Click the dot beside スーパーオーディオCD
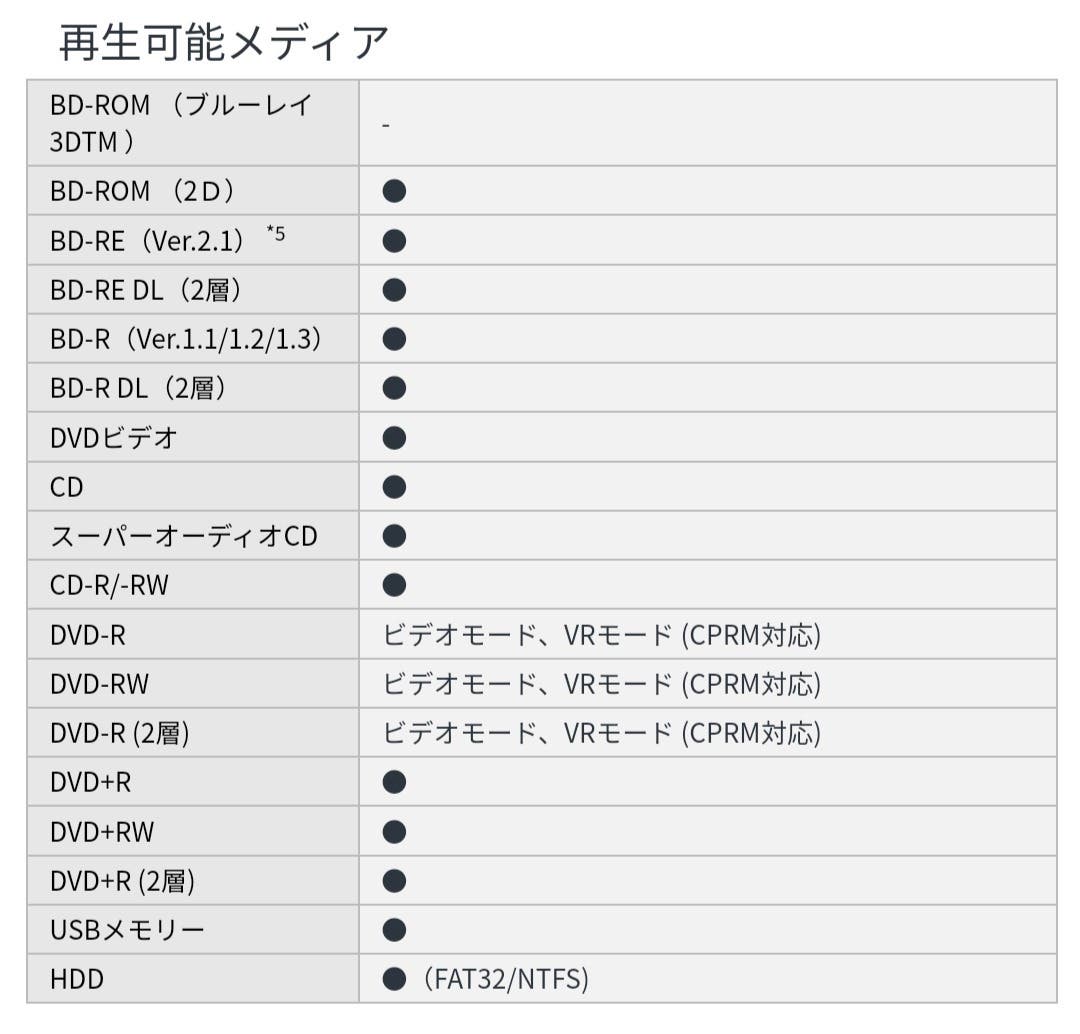 click(394, 536)
